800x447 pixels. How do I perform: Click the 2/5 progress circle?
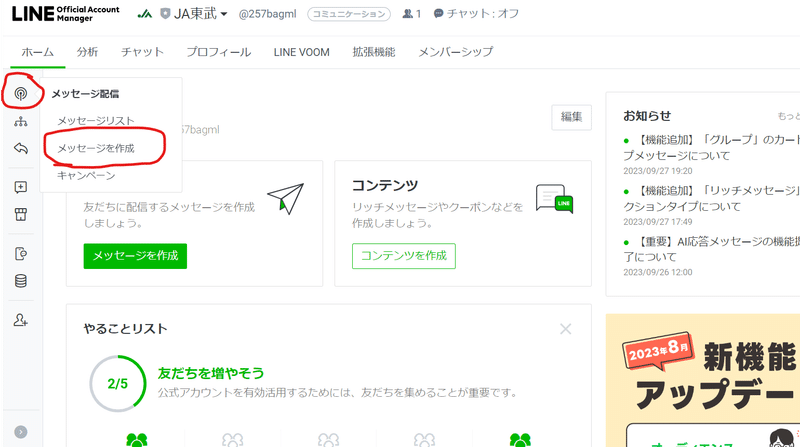(118, 384)
